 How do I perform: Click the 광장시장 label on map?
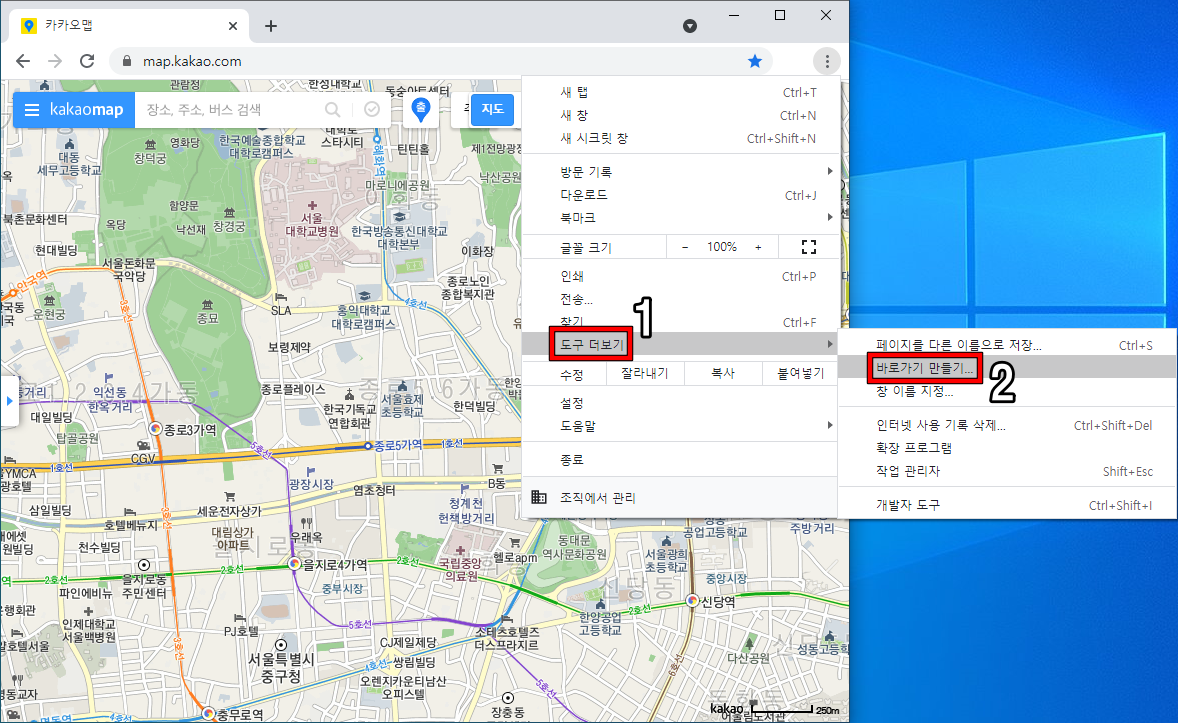pyautogui.click(x=312, y=485)
